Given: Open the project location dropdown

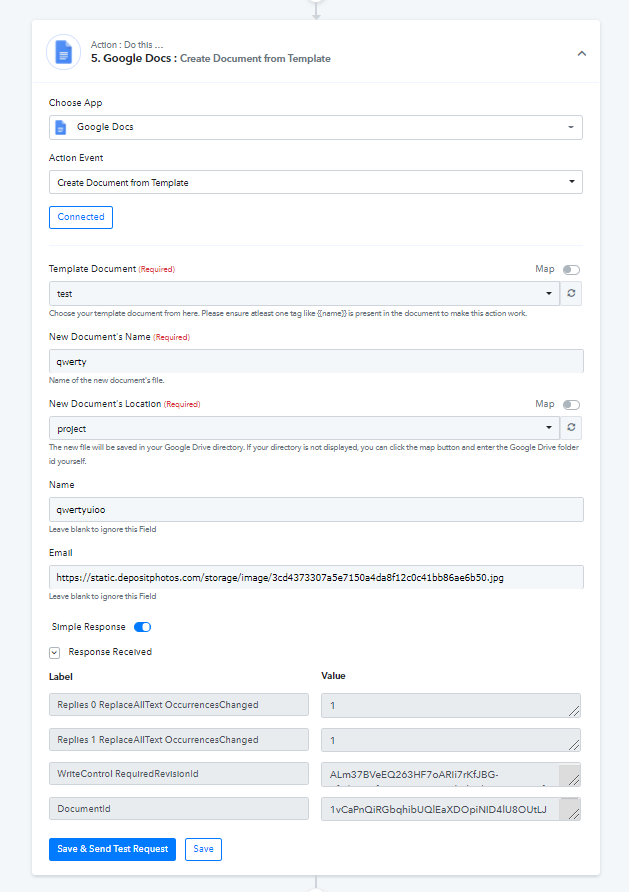Looking at the screenshot, I should click(304, 428).
